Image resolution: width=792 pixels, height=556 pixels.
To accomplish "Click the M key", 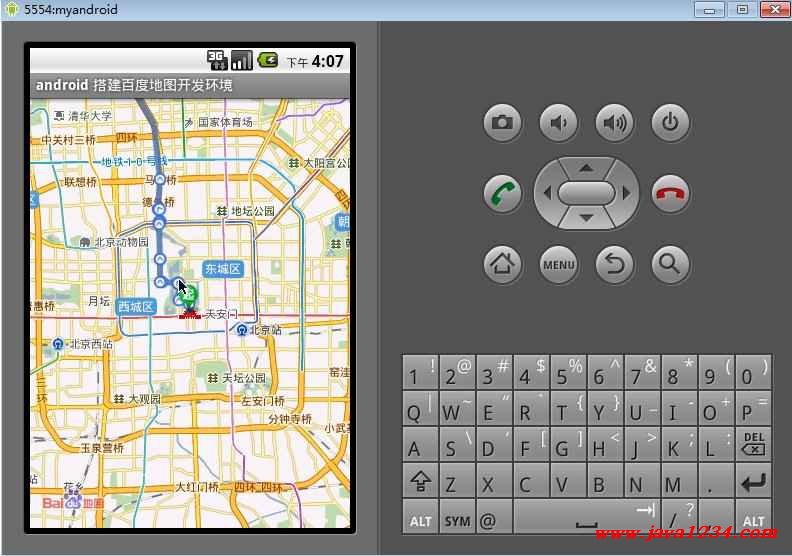I will pos(679,481).
